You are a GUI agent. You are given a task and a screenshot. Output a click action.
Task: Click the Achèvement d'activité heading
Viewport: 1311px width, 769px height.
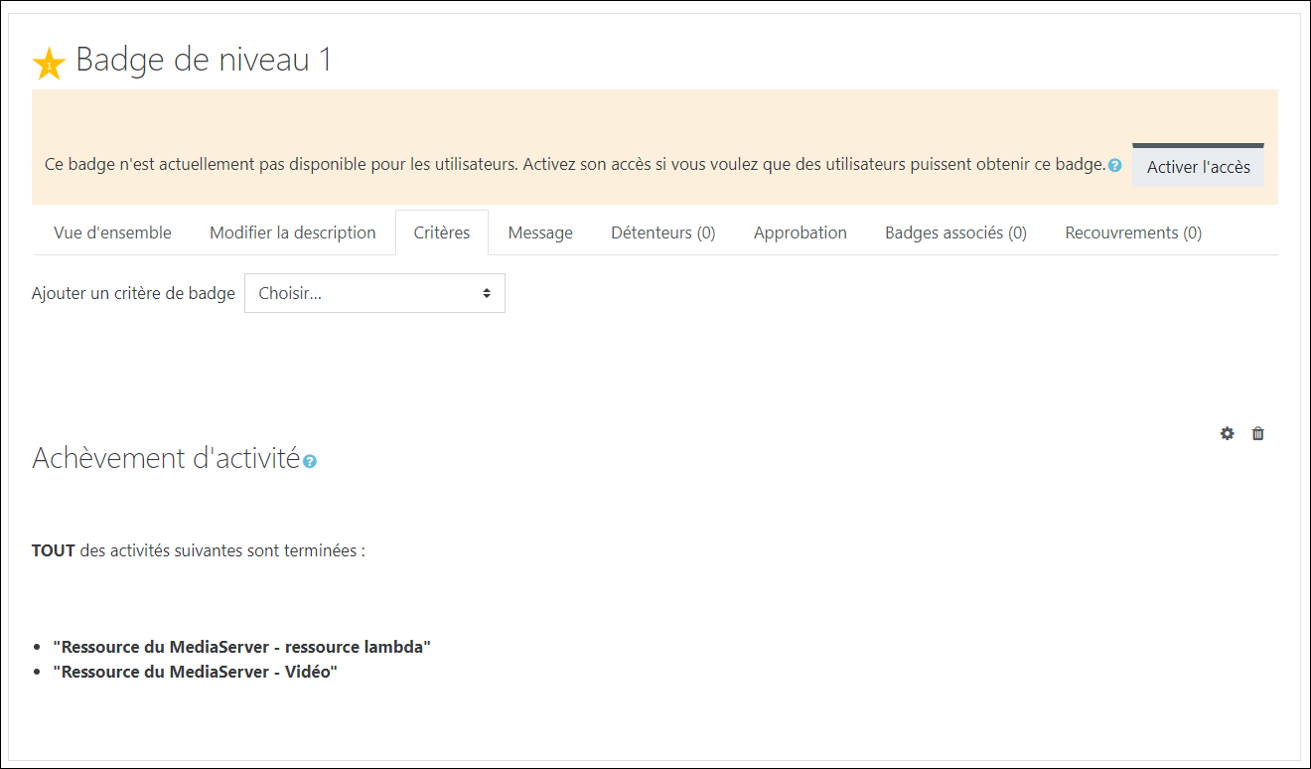[166, 458]
